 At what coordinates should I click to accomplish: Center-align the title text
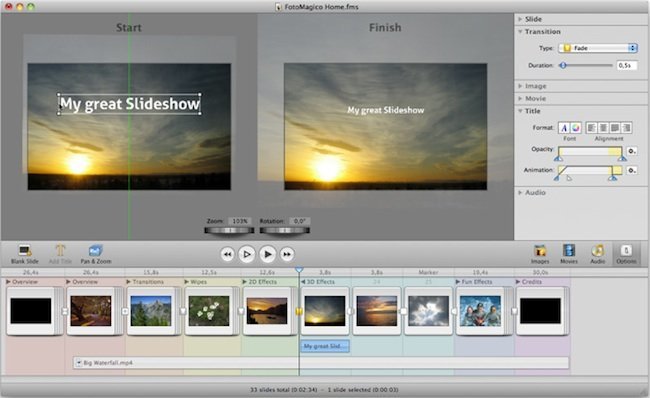pyautogui.click(x=603, y=128)
